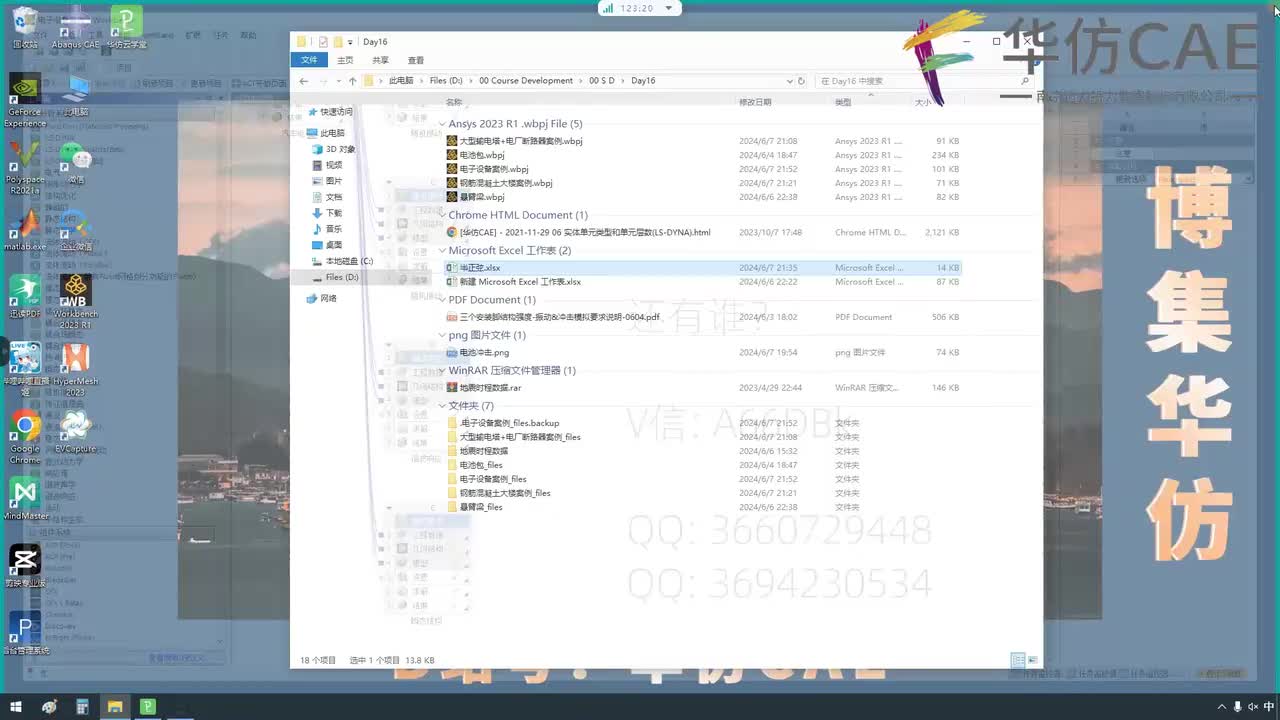The width and height of the screenshot is (1280, 720).
Task: Switch to large icons view in status bar
Action: point(1032,660)
